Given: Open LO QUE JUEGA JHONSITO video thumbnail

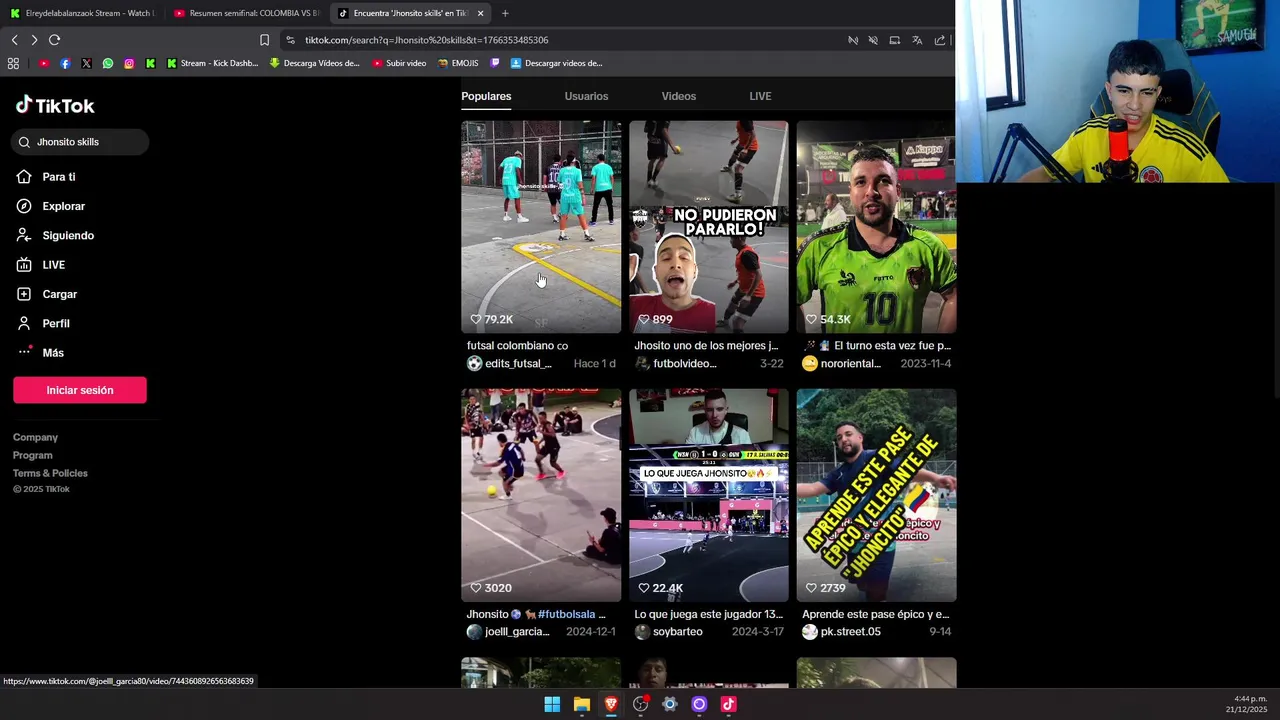Looking at the screenshot, I should [x=709, y=495].
